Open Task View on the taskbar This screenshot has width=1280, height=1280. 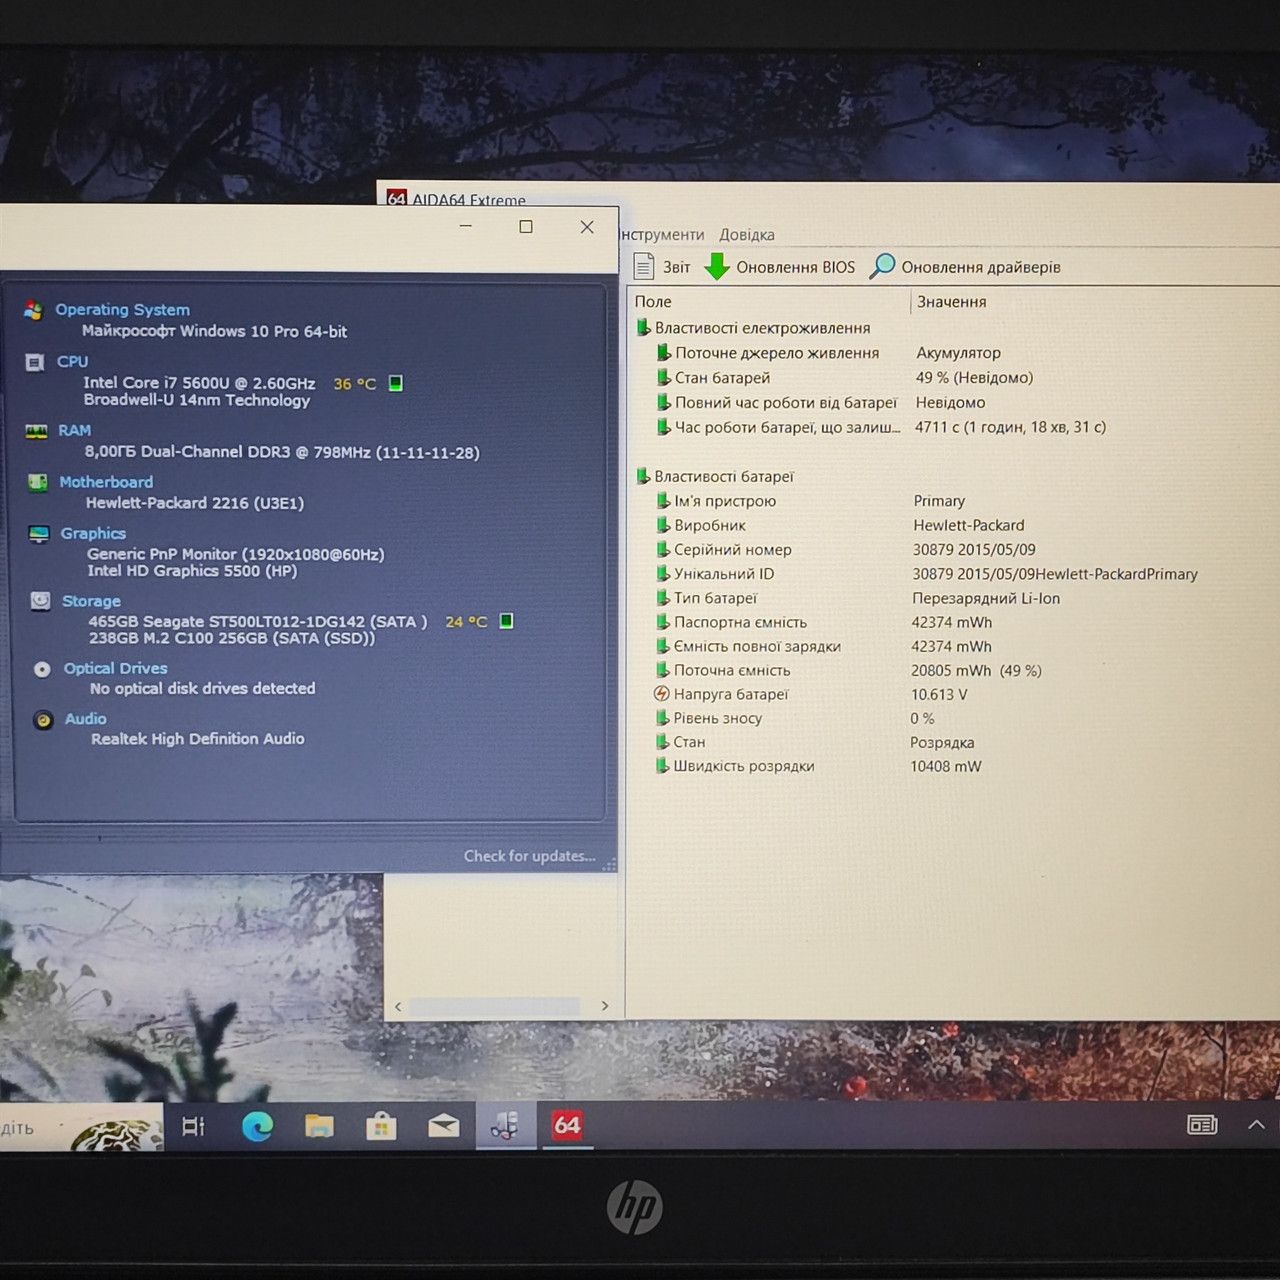[193, 1127]
